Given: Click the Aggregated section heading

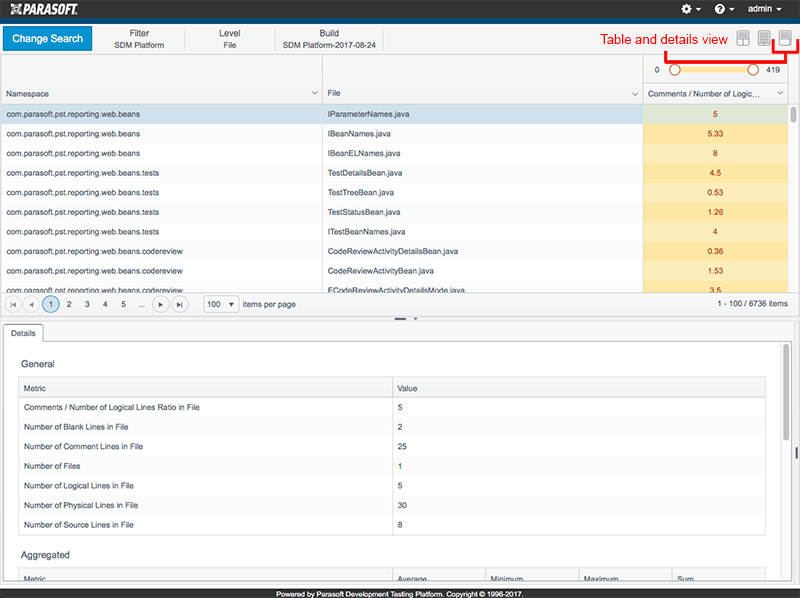Looking at the screenshot, I should point(45,555).
